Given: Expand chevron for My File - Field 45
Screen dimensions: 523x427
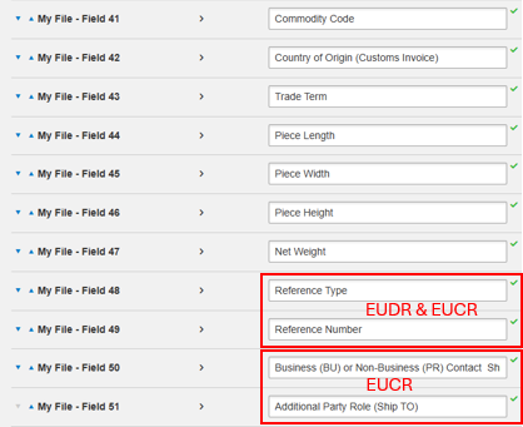Looking at the screenshot, I should tap(201, 173).
